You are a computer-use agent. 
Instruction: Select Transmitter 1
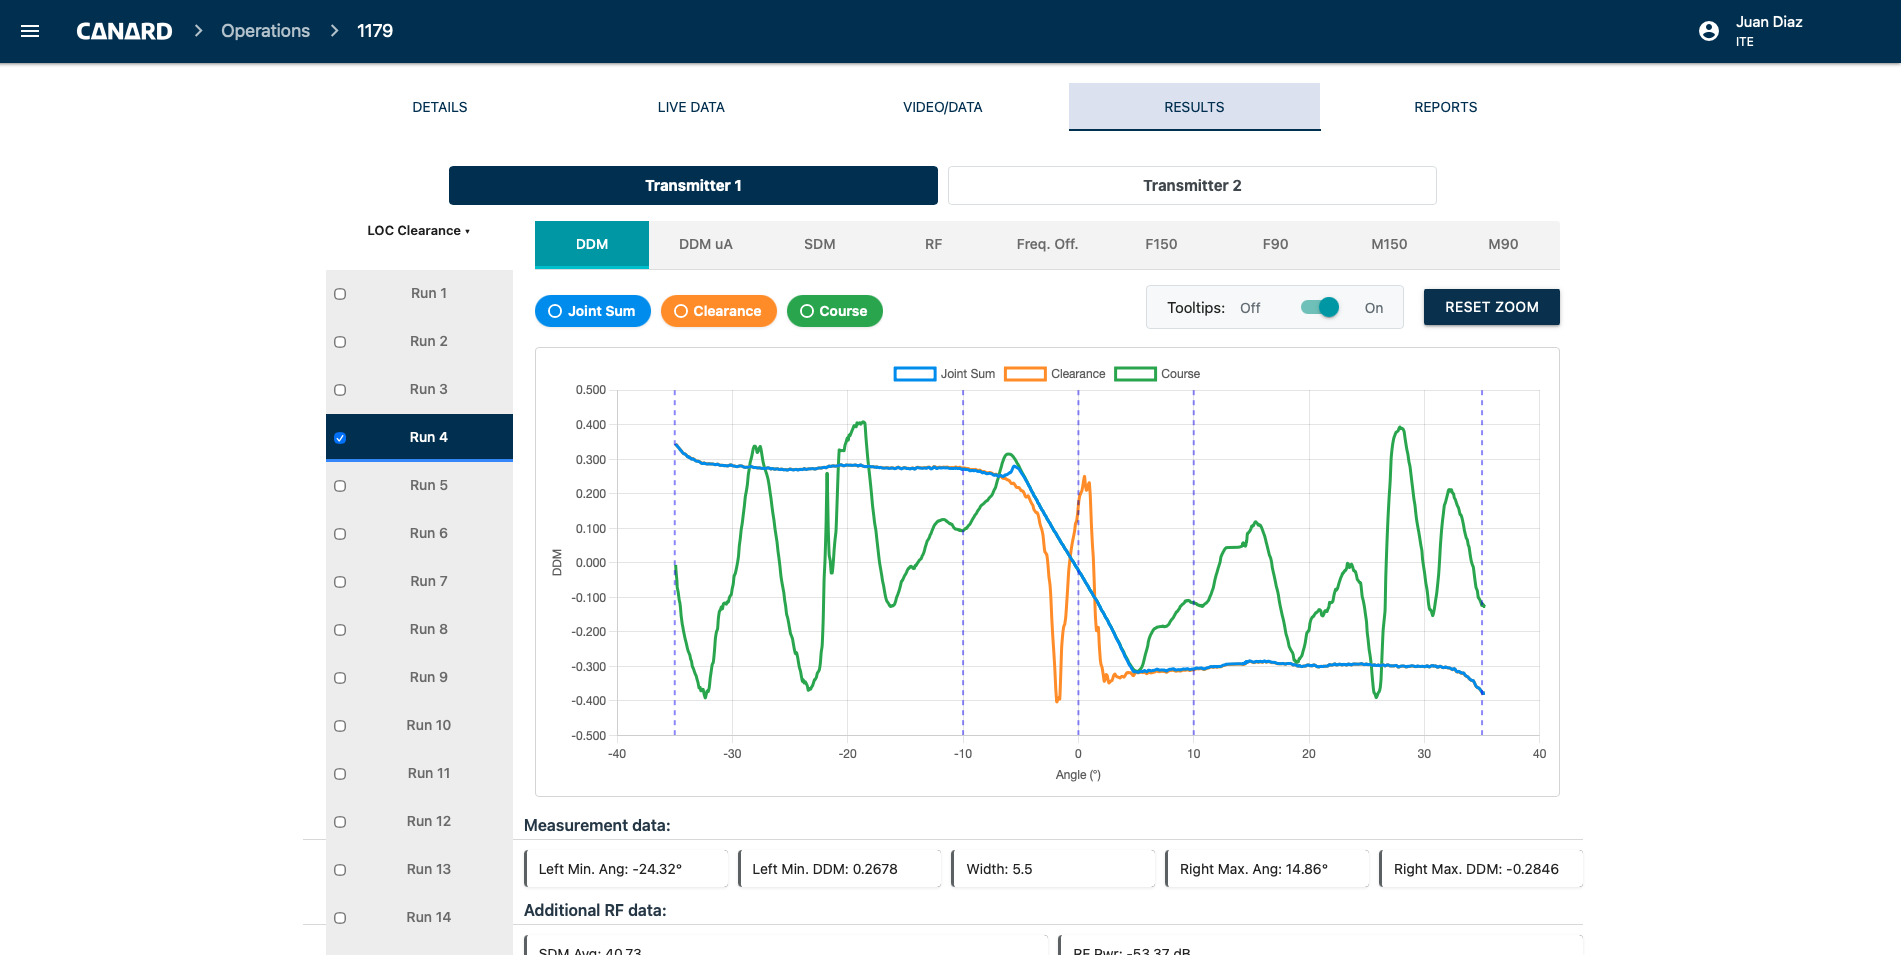(693, 186)
